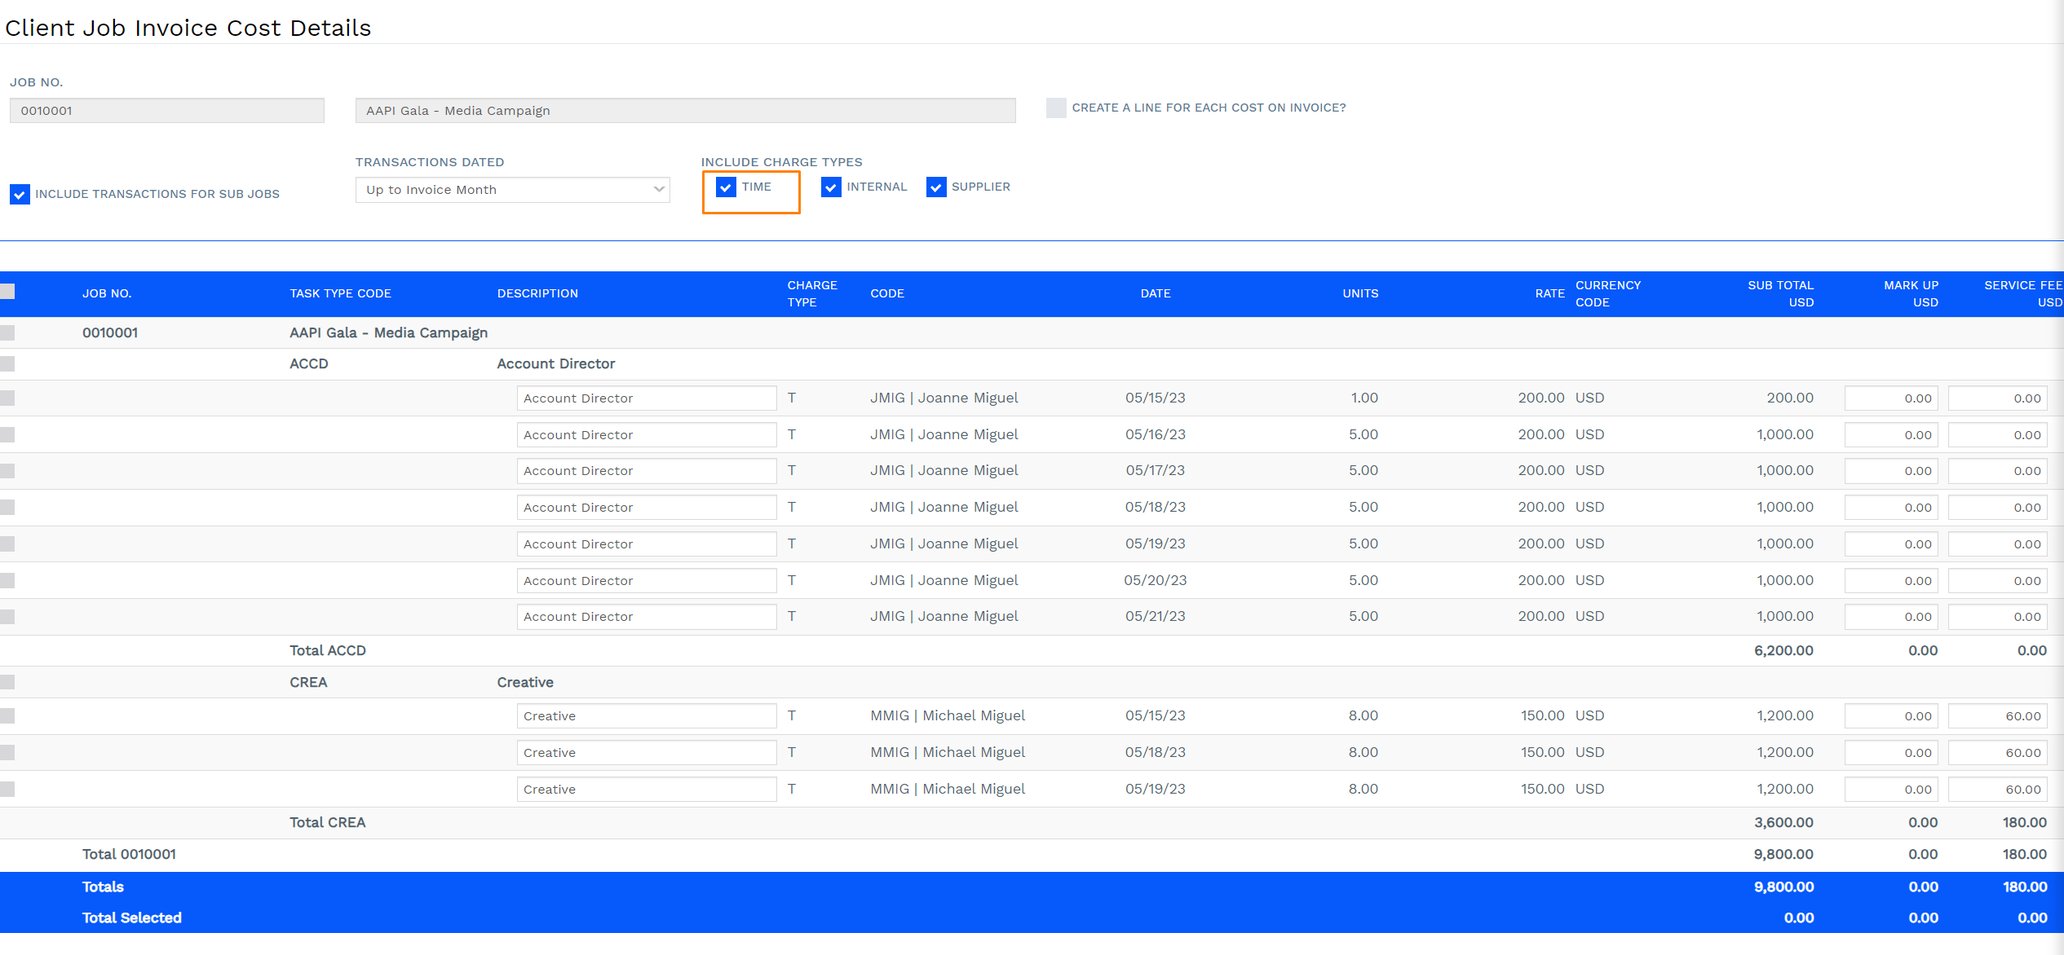
Task: Click the DESCRIPTION column header
Action: (x=537, y=294)
